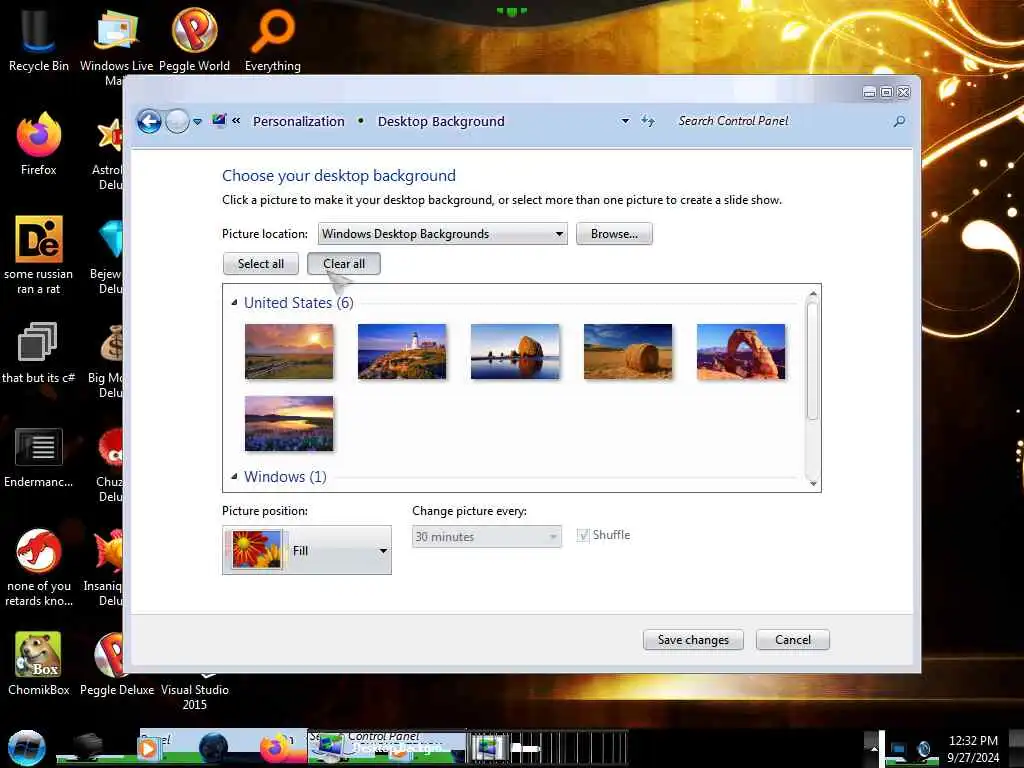
Task: Click the Astro Deluxe star desktop icon
Action: tap(110, 152)
